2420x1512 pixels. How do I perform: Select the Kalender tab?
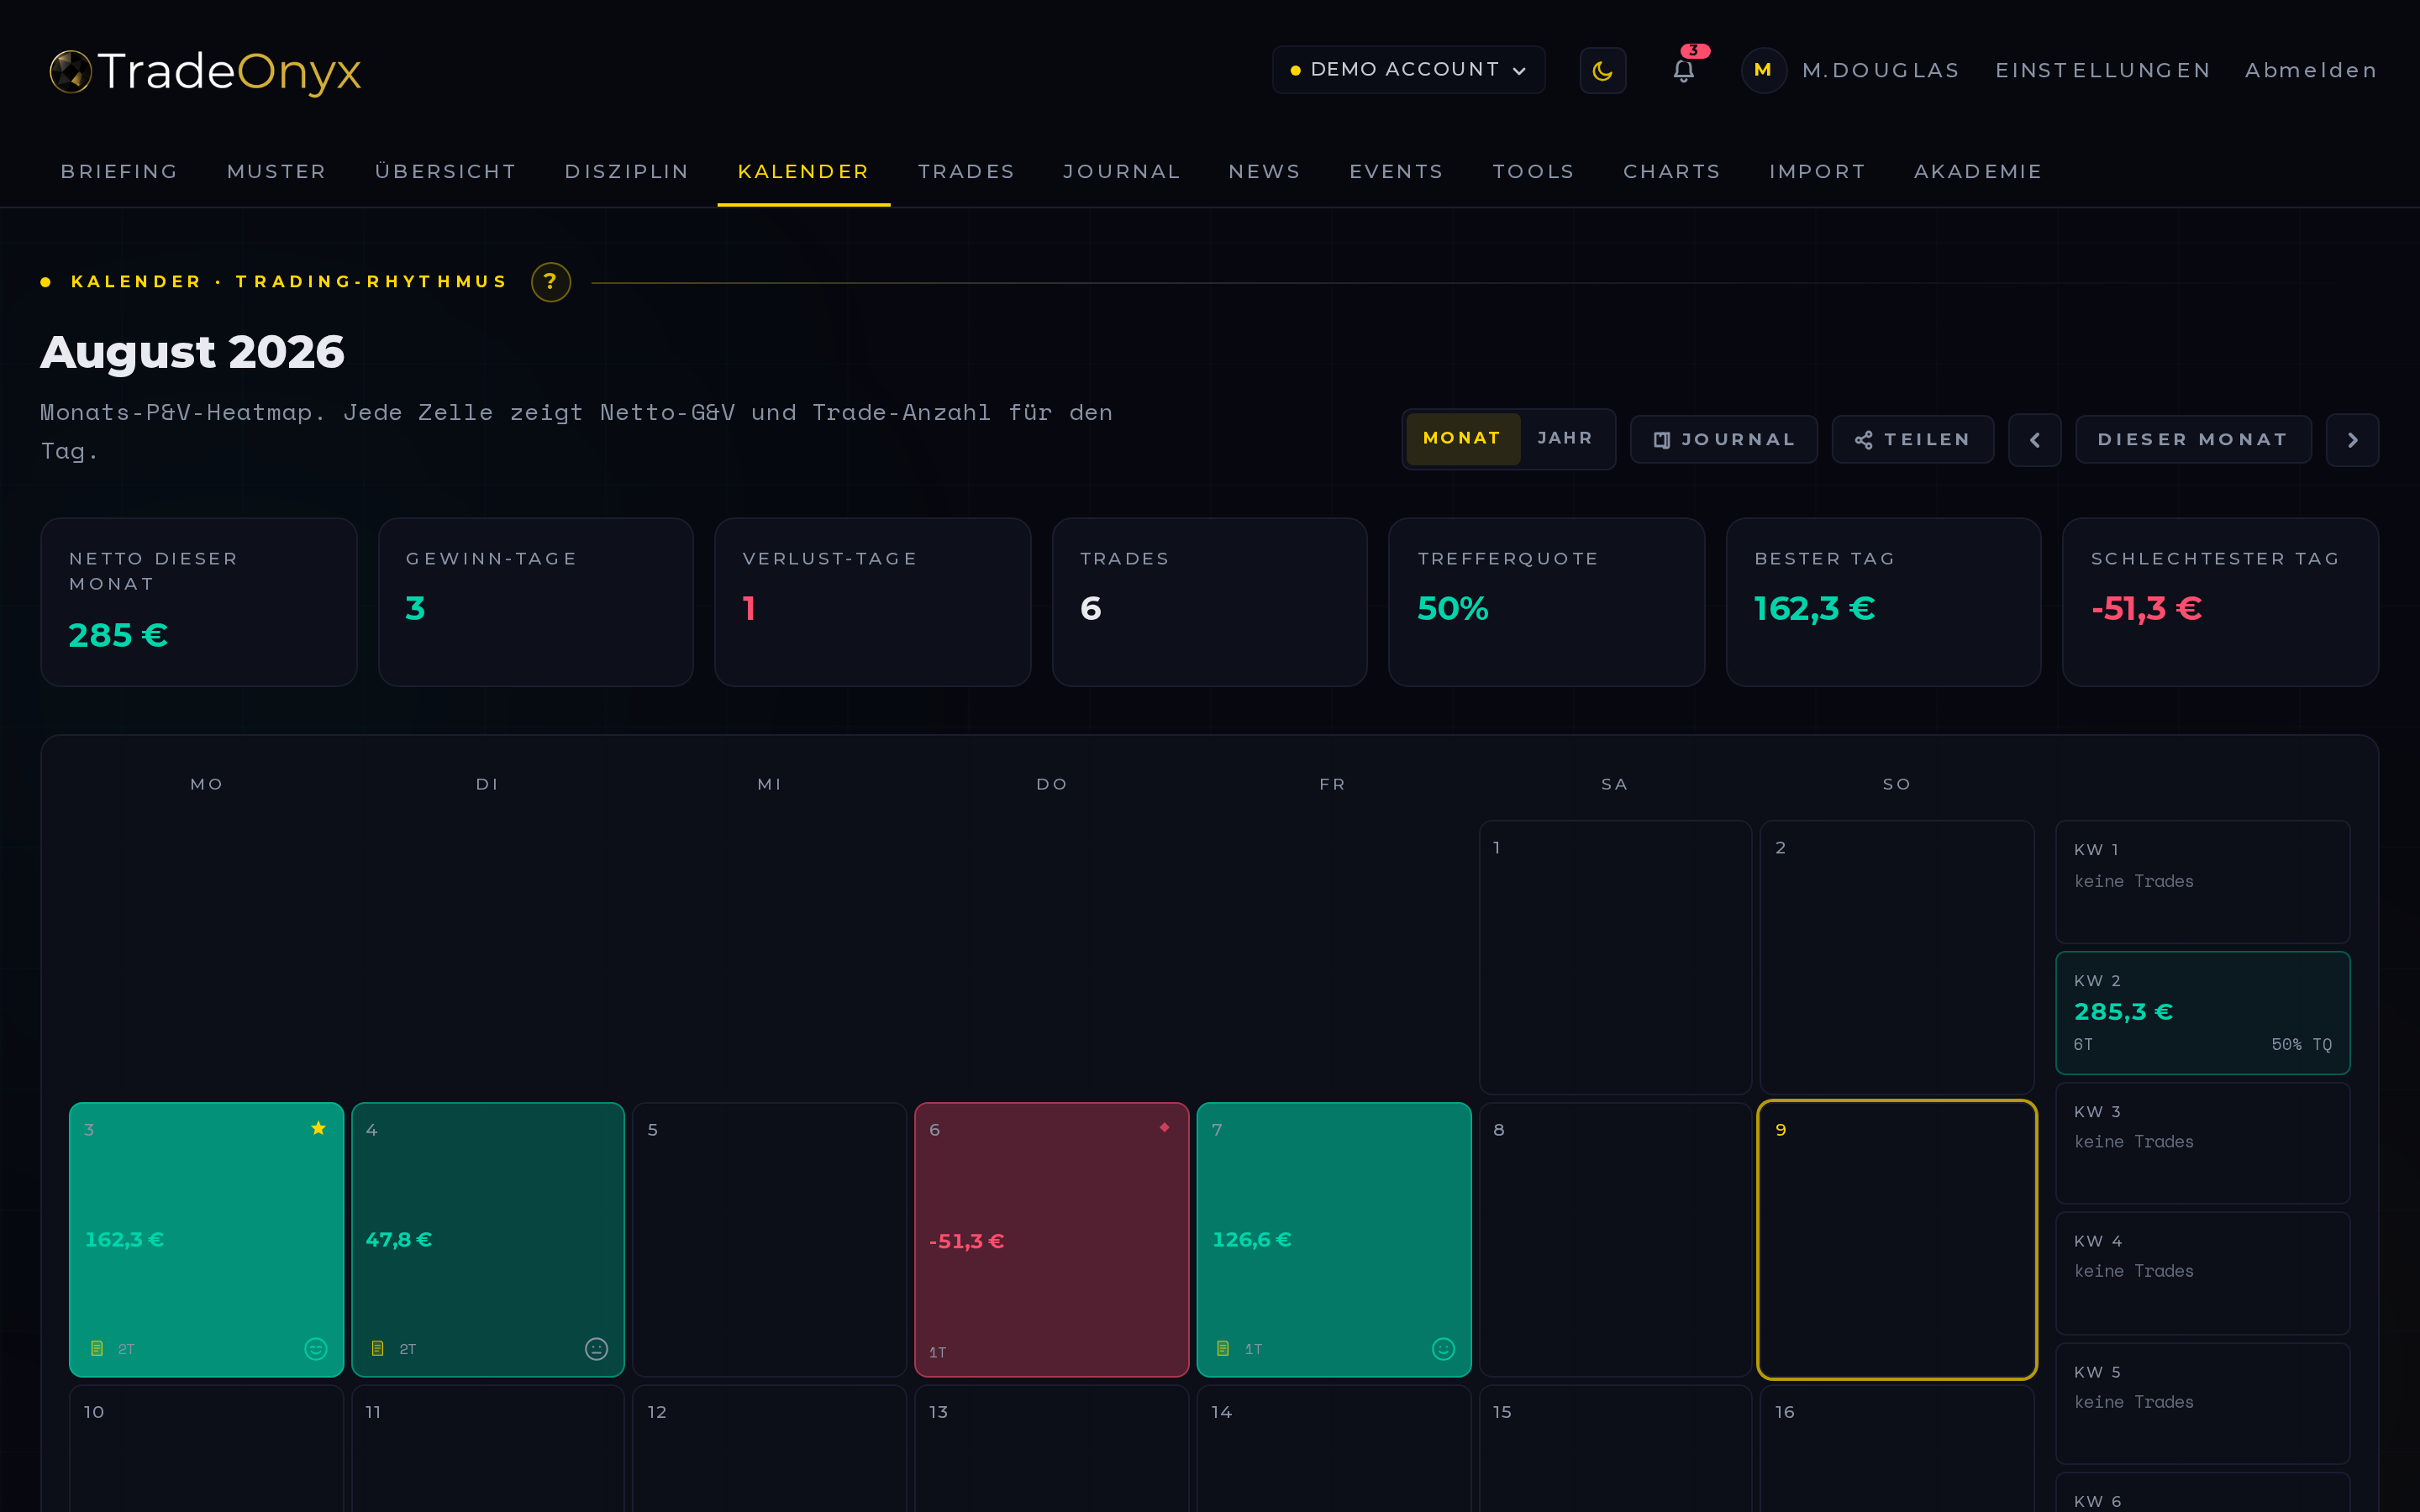pos(803,171)
